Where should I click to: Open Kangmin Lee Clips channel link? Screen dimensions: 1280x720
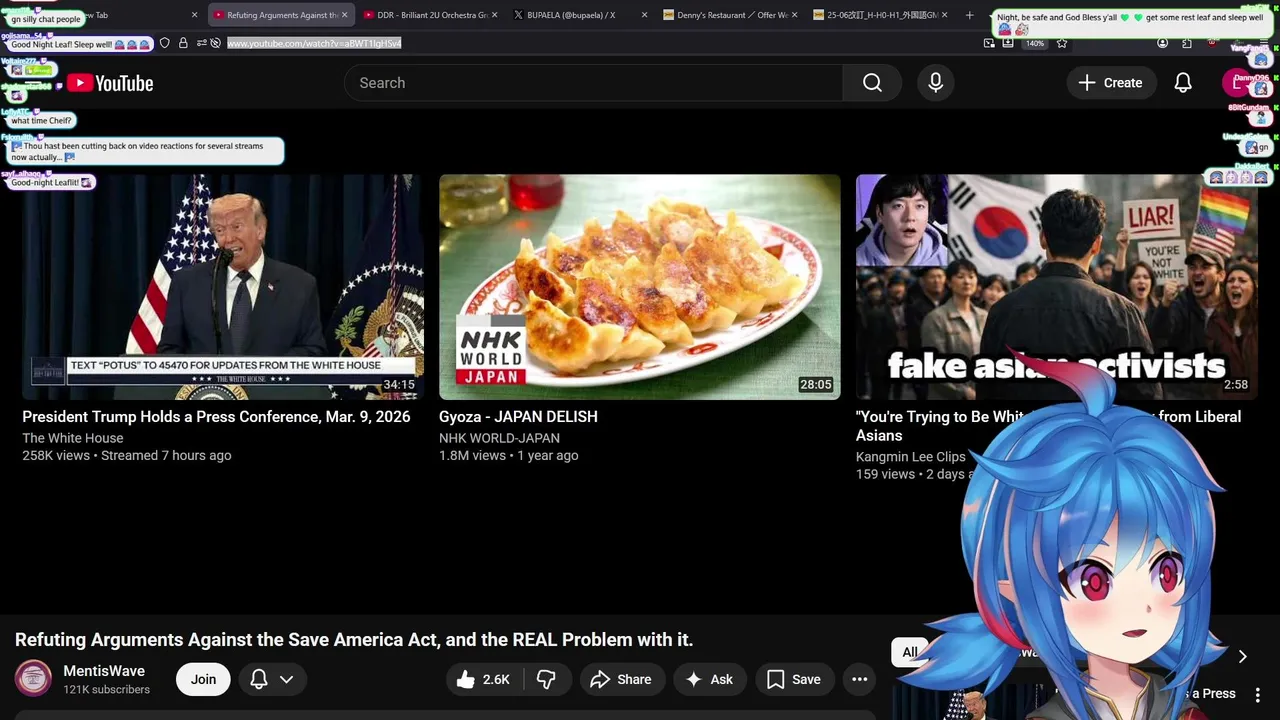click(x=910, y=457)
